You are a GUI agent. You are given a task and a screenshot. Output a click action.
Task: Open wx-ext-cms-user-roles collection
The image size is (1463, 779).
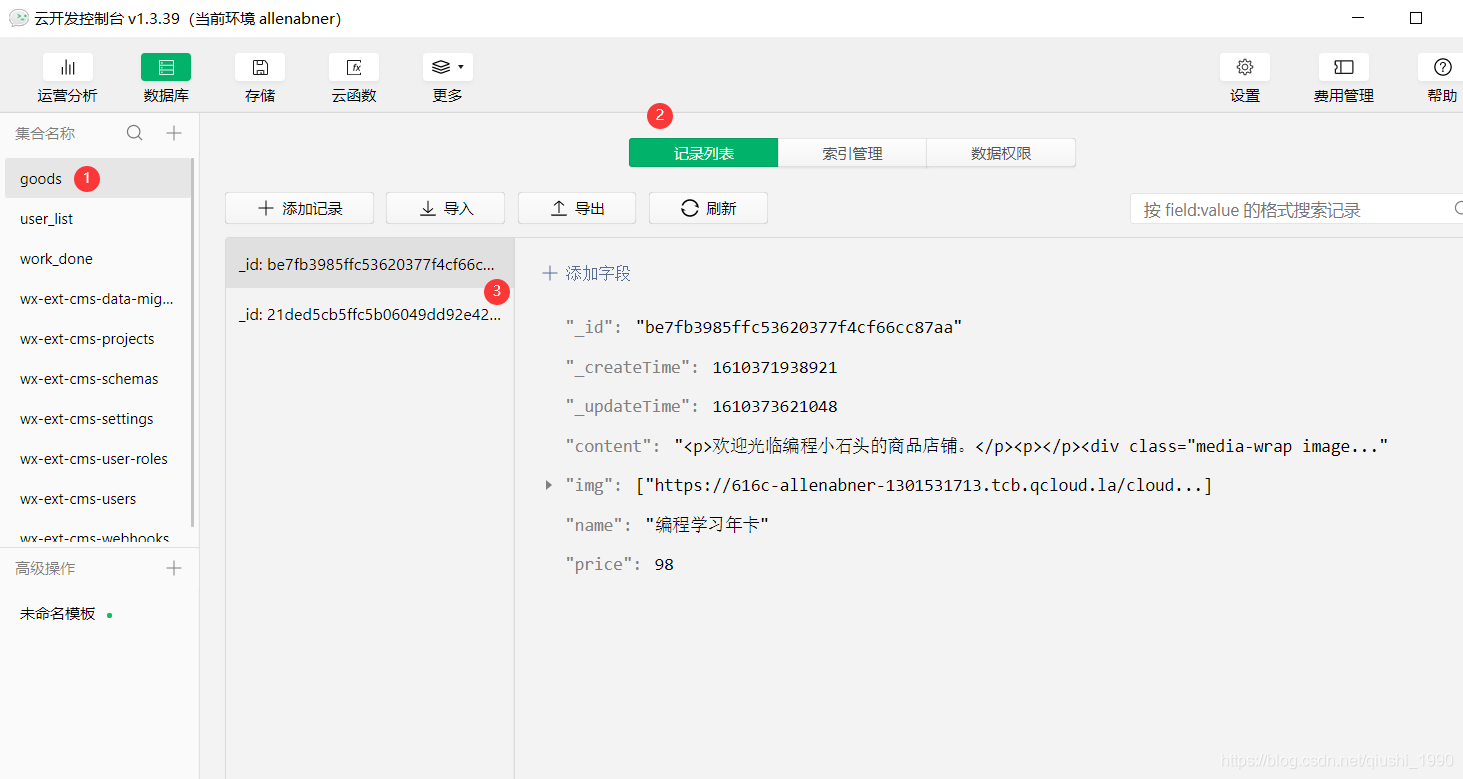(96, 459)
